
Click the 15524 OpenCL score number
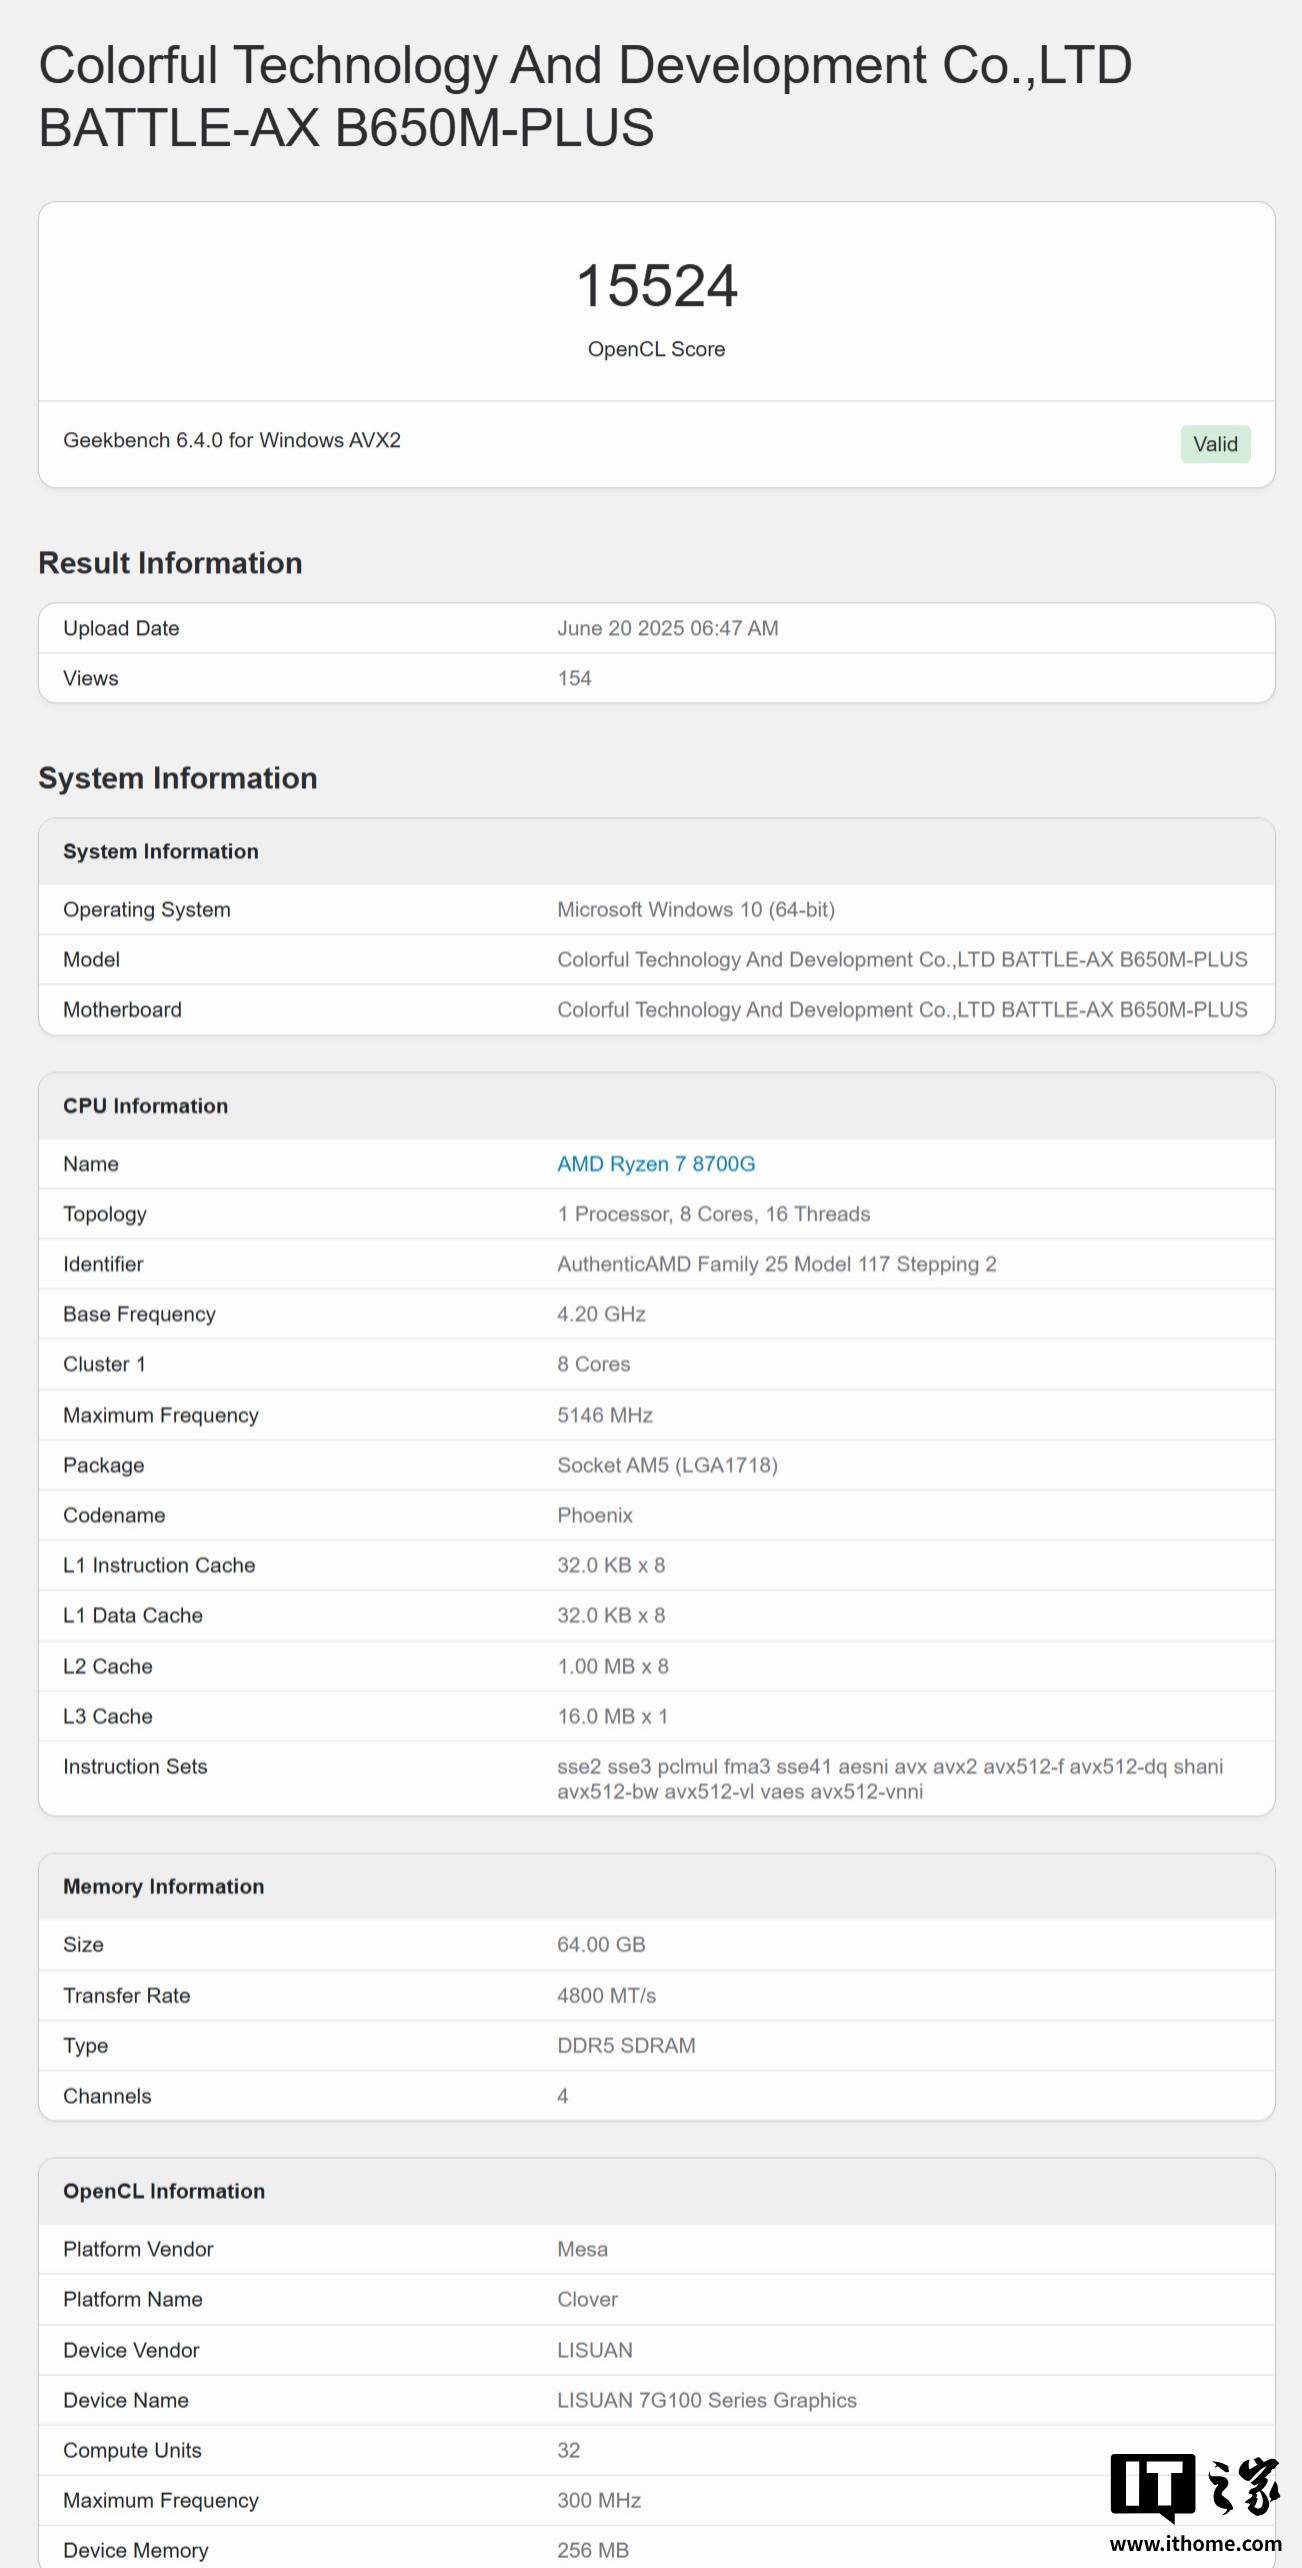(657, 285)
